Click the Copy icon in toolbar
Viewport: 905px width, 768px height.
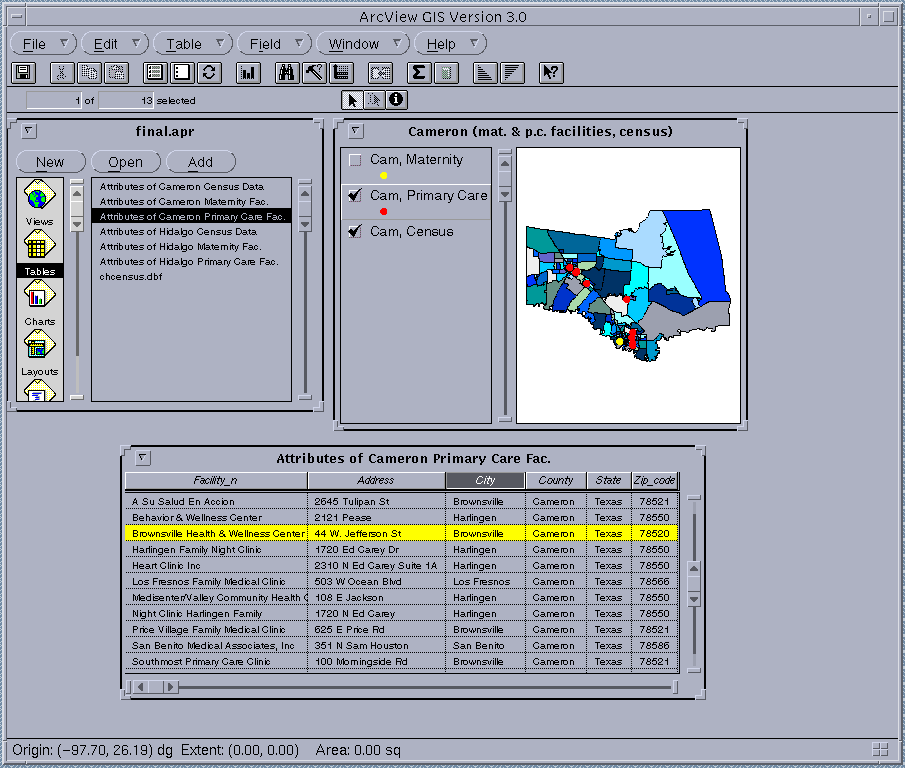[89, 73]
